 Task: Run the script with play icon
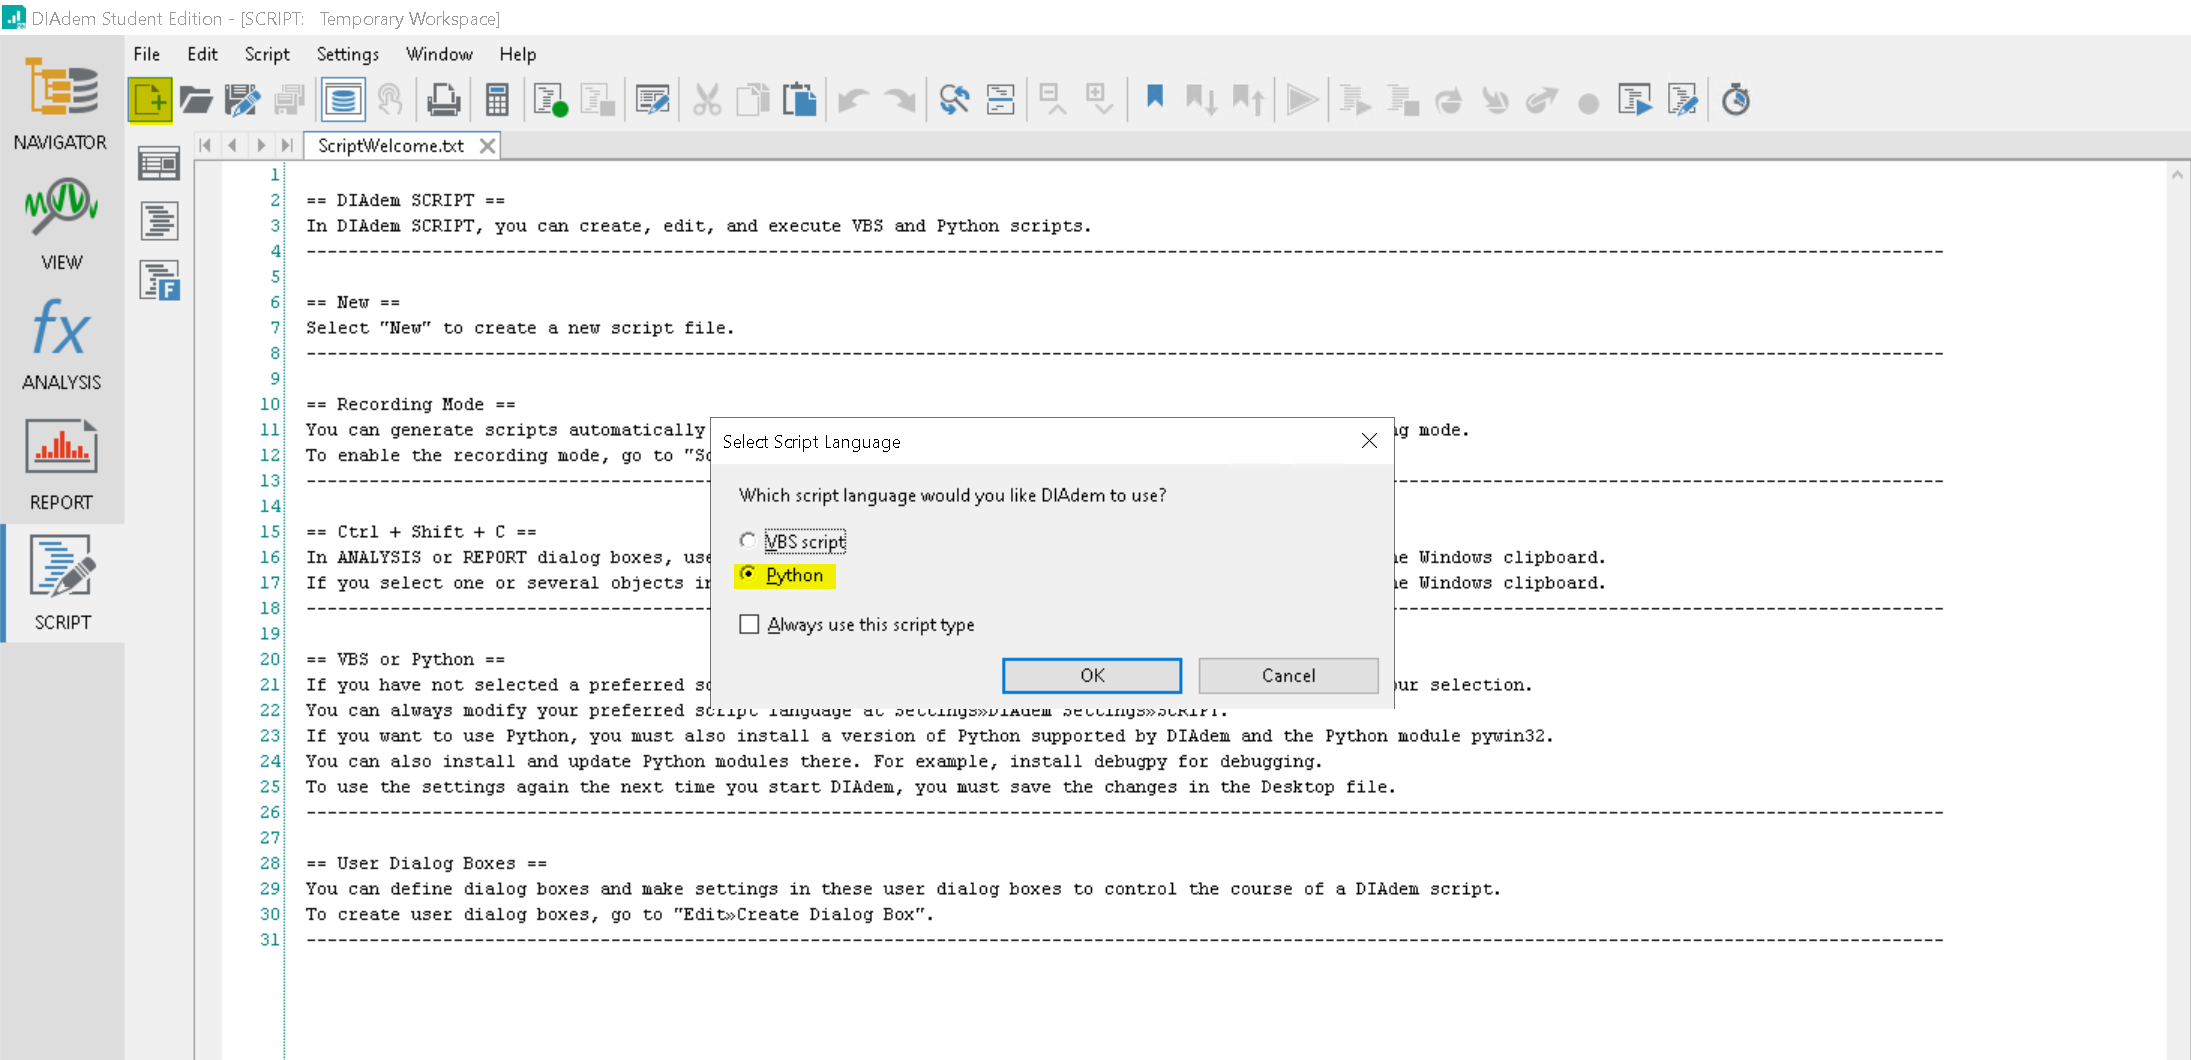[x=1302, y=100]
